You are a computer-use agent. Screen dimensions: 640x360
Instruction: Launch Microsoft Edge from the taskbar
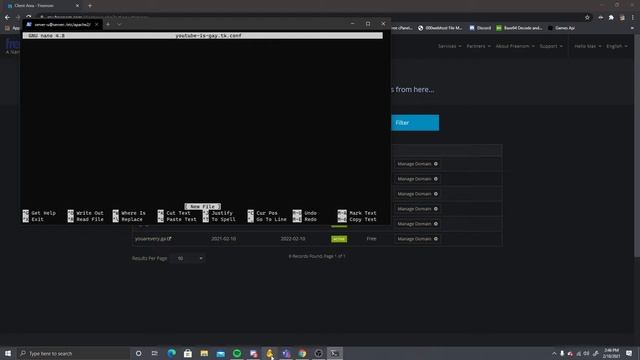pos(171,353)
